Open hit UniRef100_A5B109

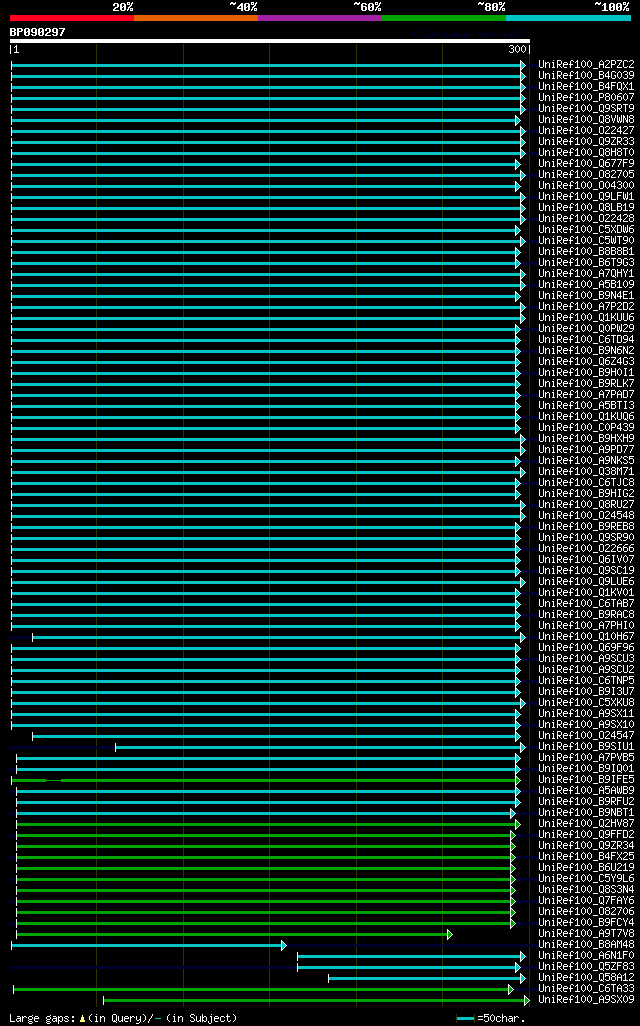[586, 285]
